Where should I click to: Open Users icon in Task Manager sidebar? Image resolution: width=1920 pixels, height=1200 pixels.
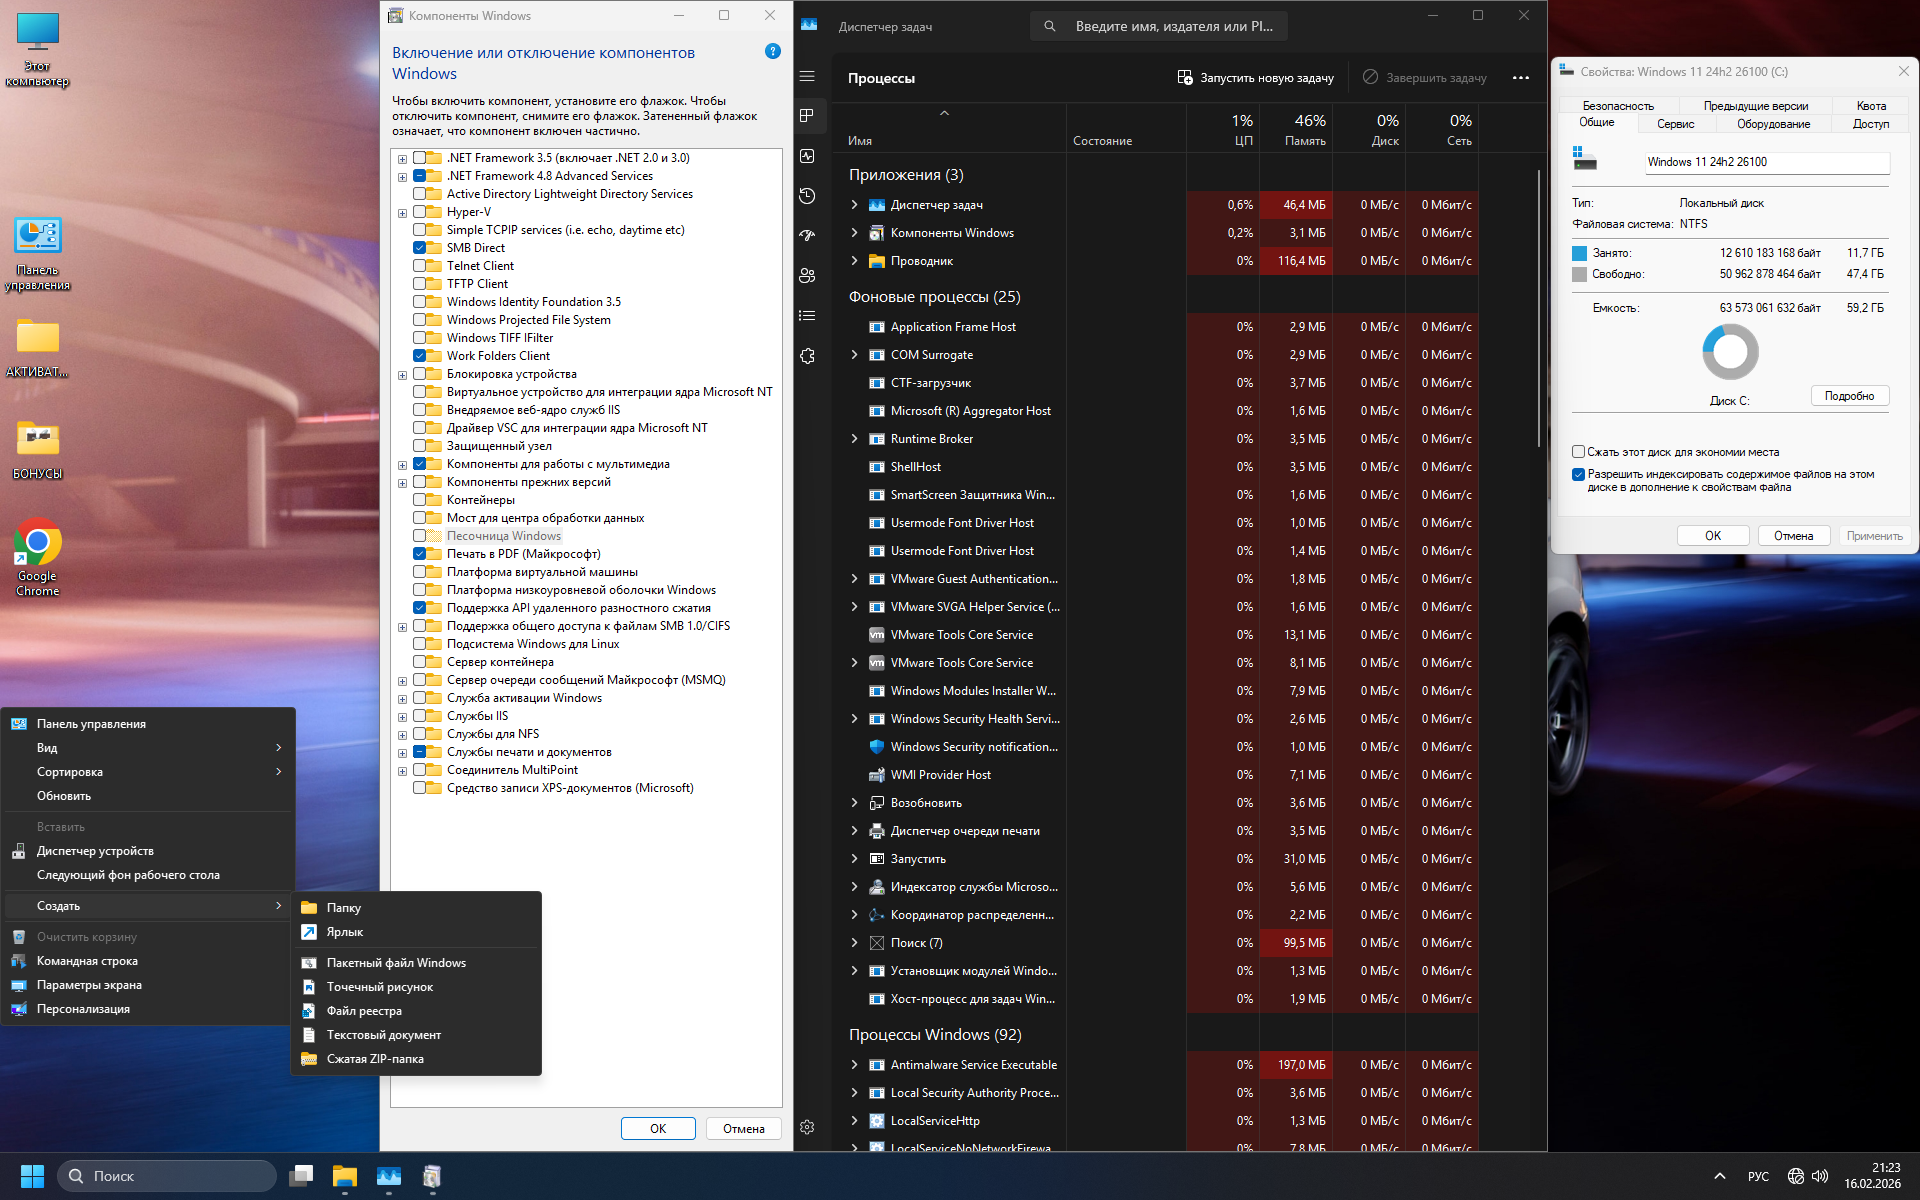(807, 276)
